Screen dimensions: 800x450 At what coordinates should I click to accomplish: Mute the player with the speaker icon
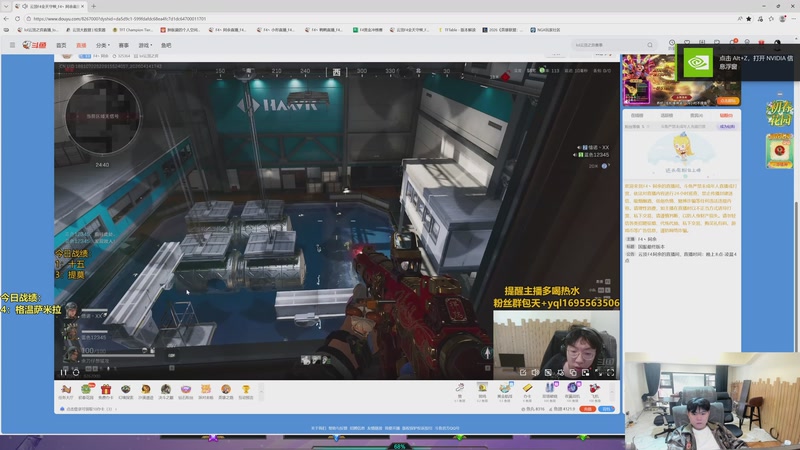535,373
